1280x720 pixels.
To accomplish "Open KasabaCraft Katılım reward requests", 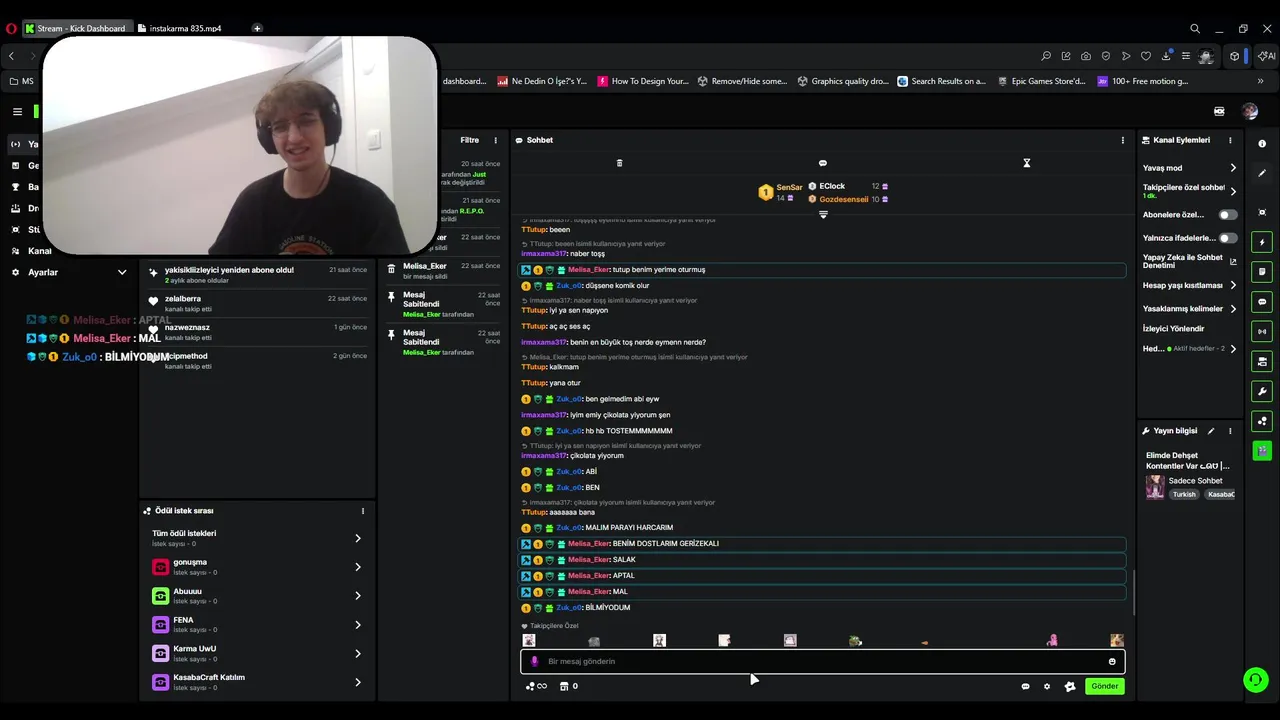I will (x=257, y=682).
